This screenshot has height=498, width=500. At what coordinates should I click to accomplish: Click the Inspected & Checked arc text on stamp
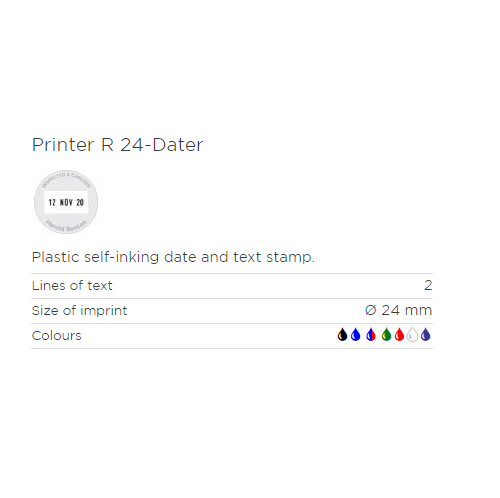tap(66, 179)
